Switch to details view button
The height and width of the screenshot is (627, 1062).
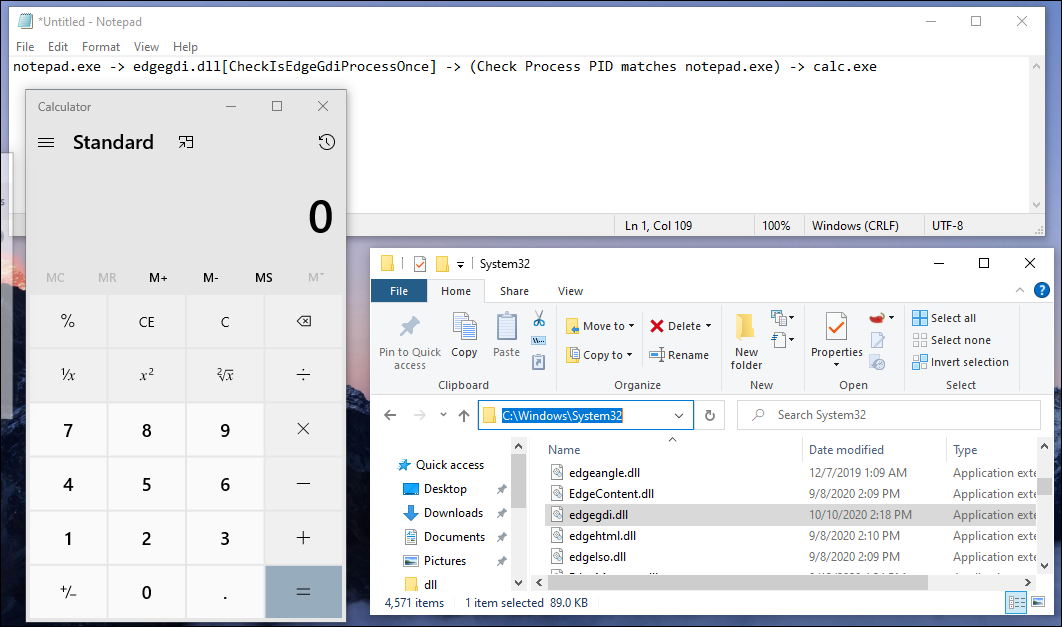click(1017, 602)
